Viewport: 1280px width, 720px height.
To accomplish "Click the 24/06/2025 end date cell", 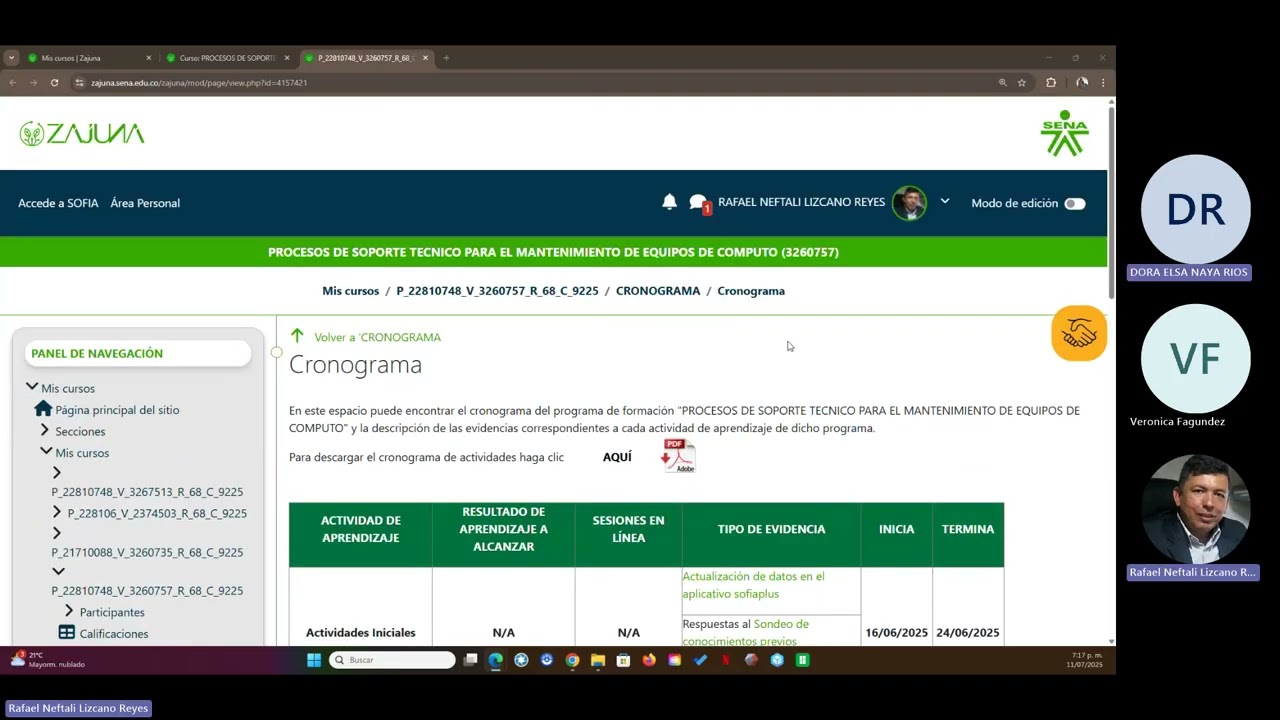I will pos(968,633).
